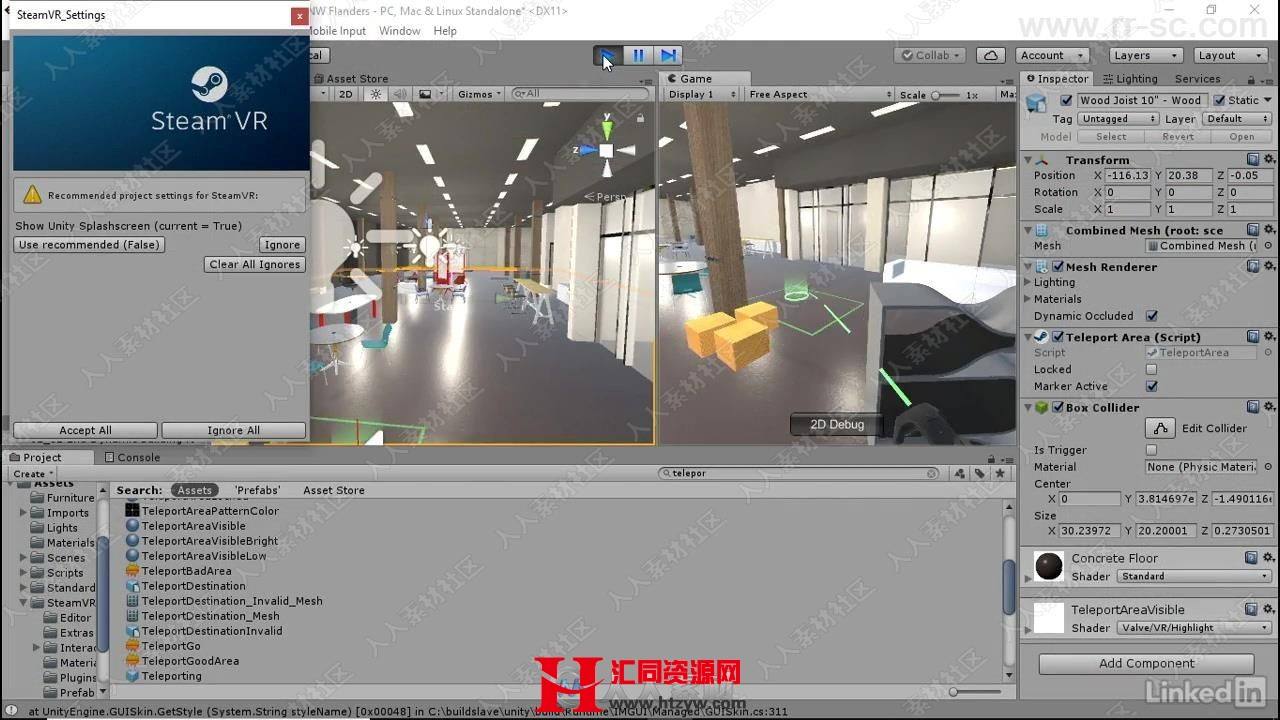The image size is (1280, 720).
Task: Click search by type filter icon
Action: 959,474
